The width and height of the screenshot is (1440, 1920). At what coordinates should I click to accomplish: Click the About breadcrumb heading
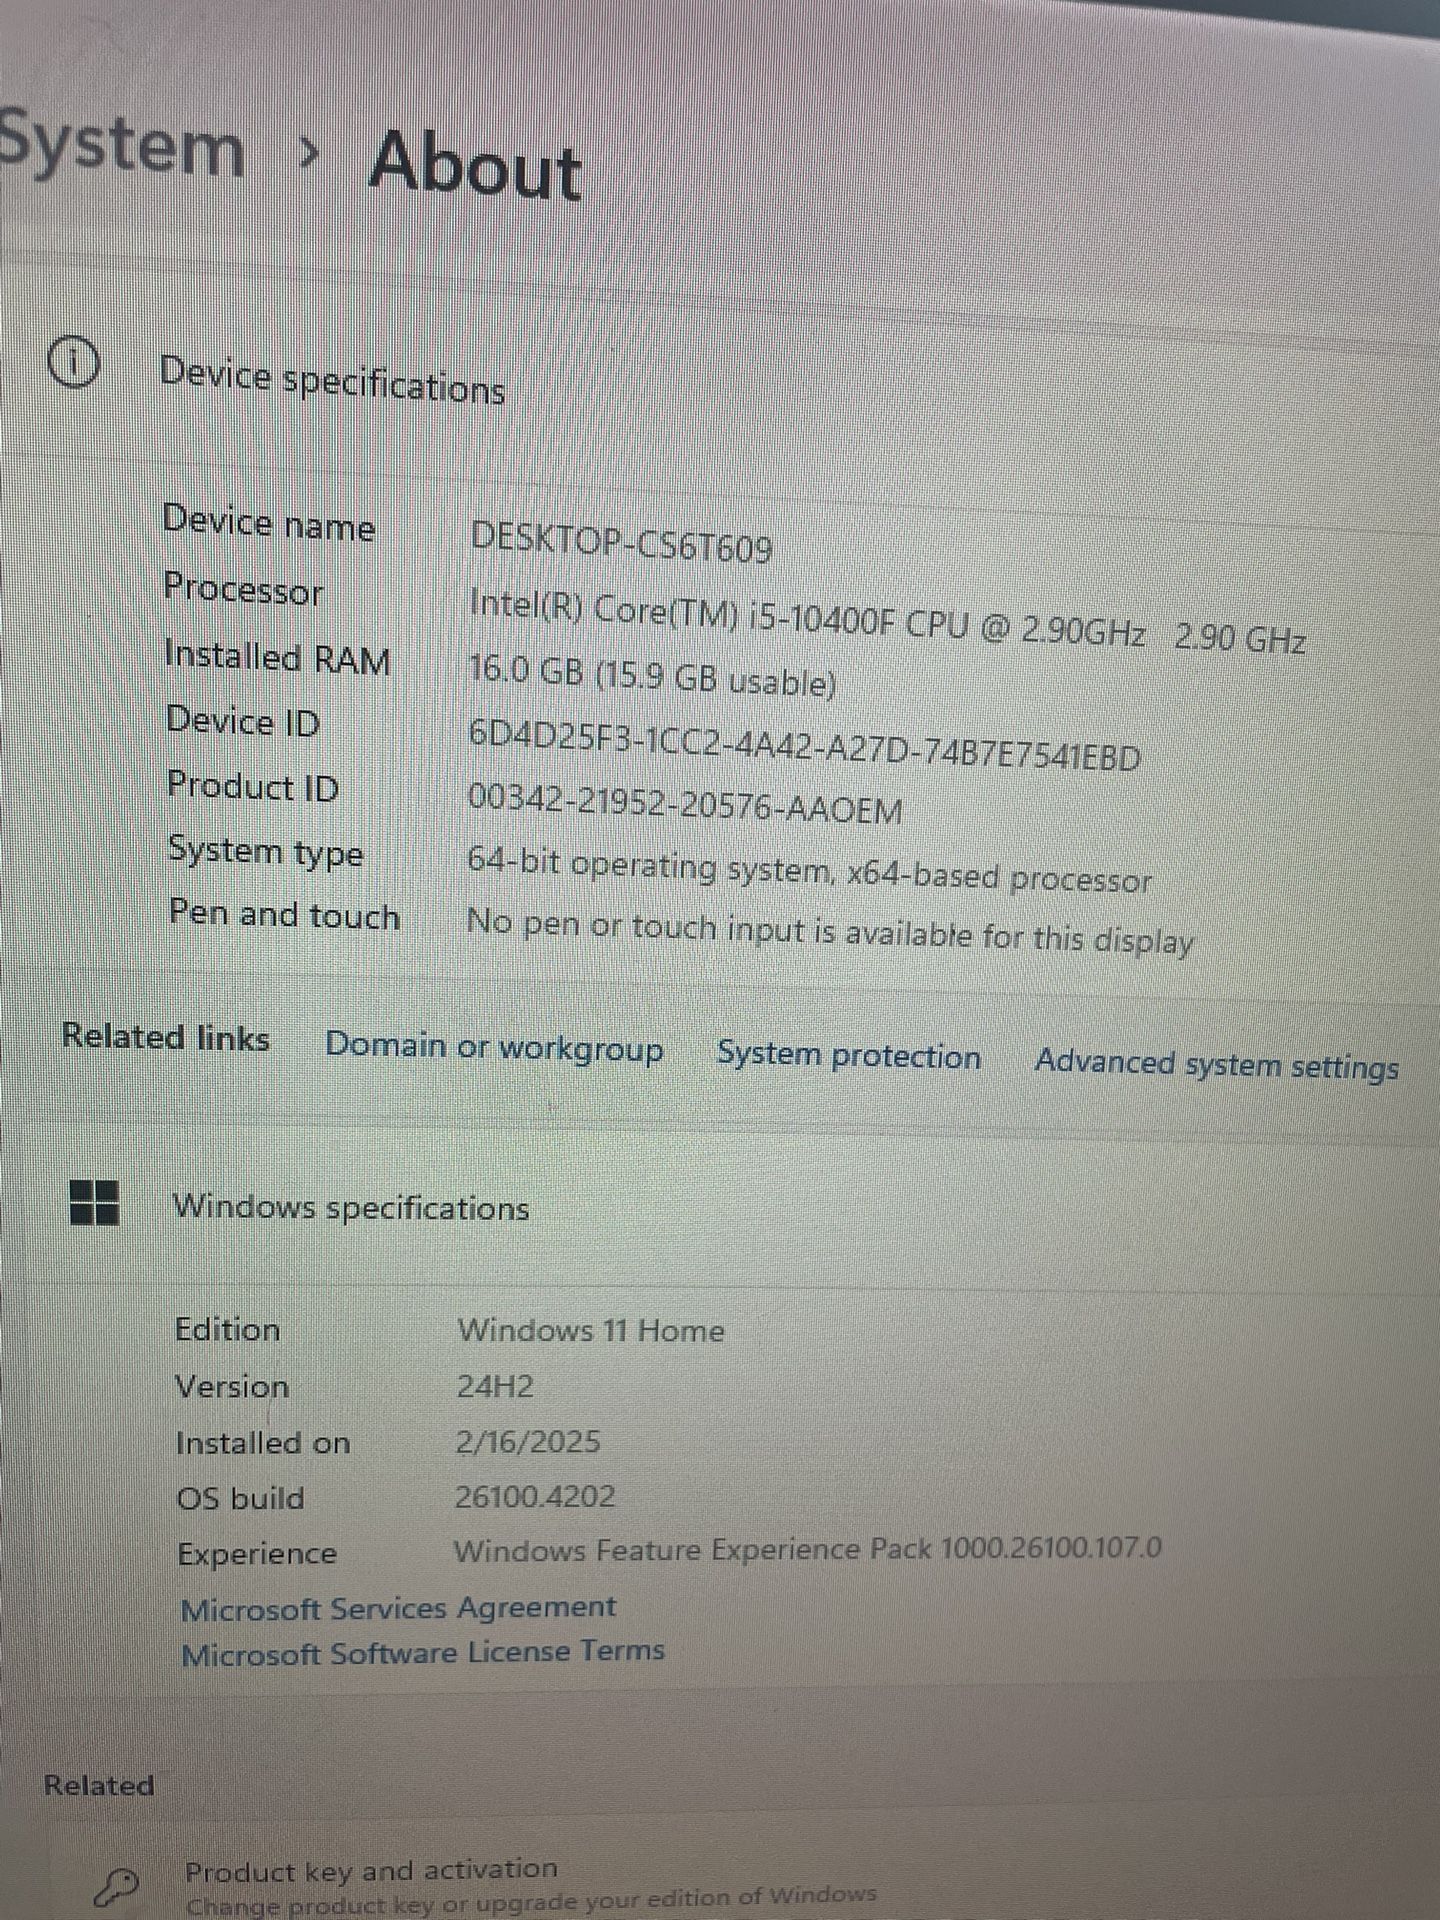475,165
